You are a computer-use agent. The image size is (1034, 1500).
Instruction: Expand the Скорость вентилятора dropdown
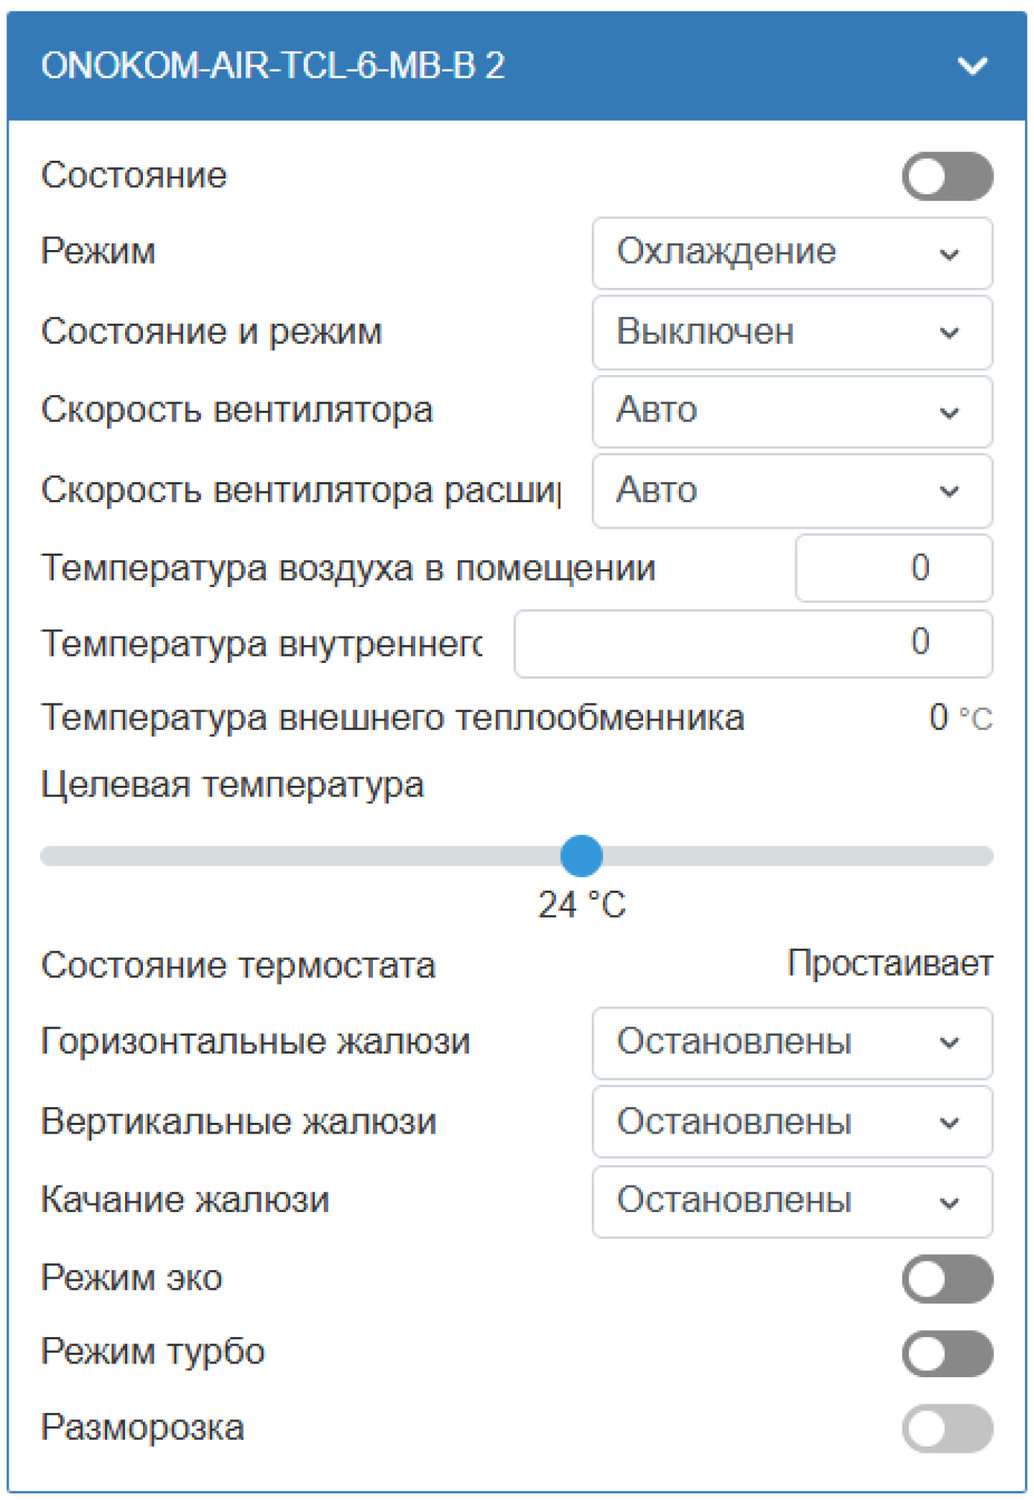(x=791, y=411)
